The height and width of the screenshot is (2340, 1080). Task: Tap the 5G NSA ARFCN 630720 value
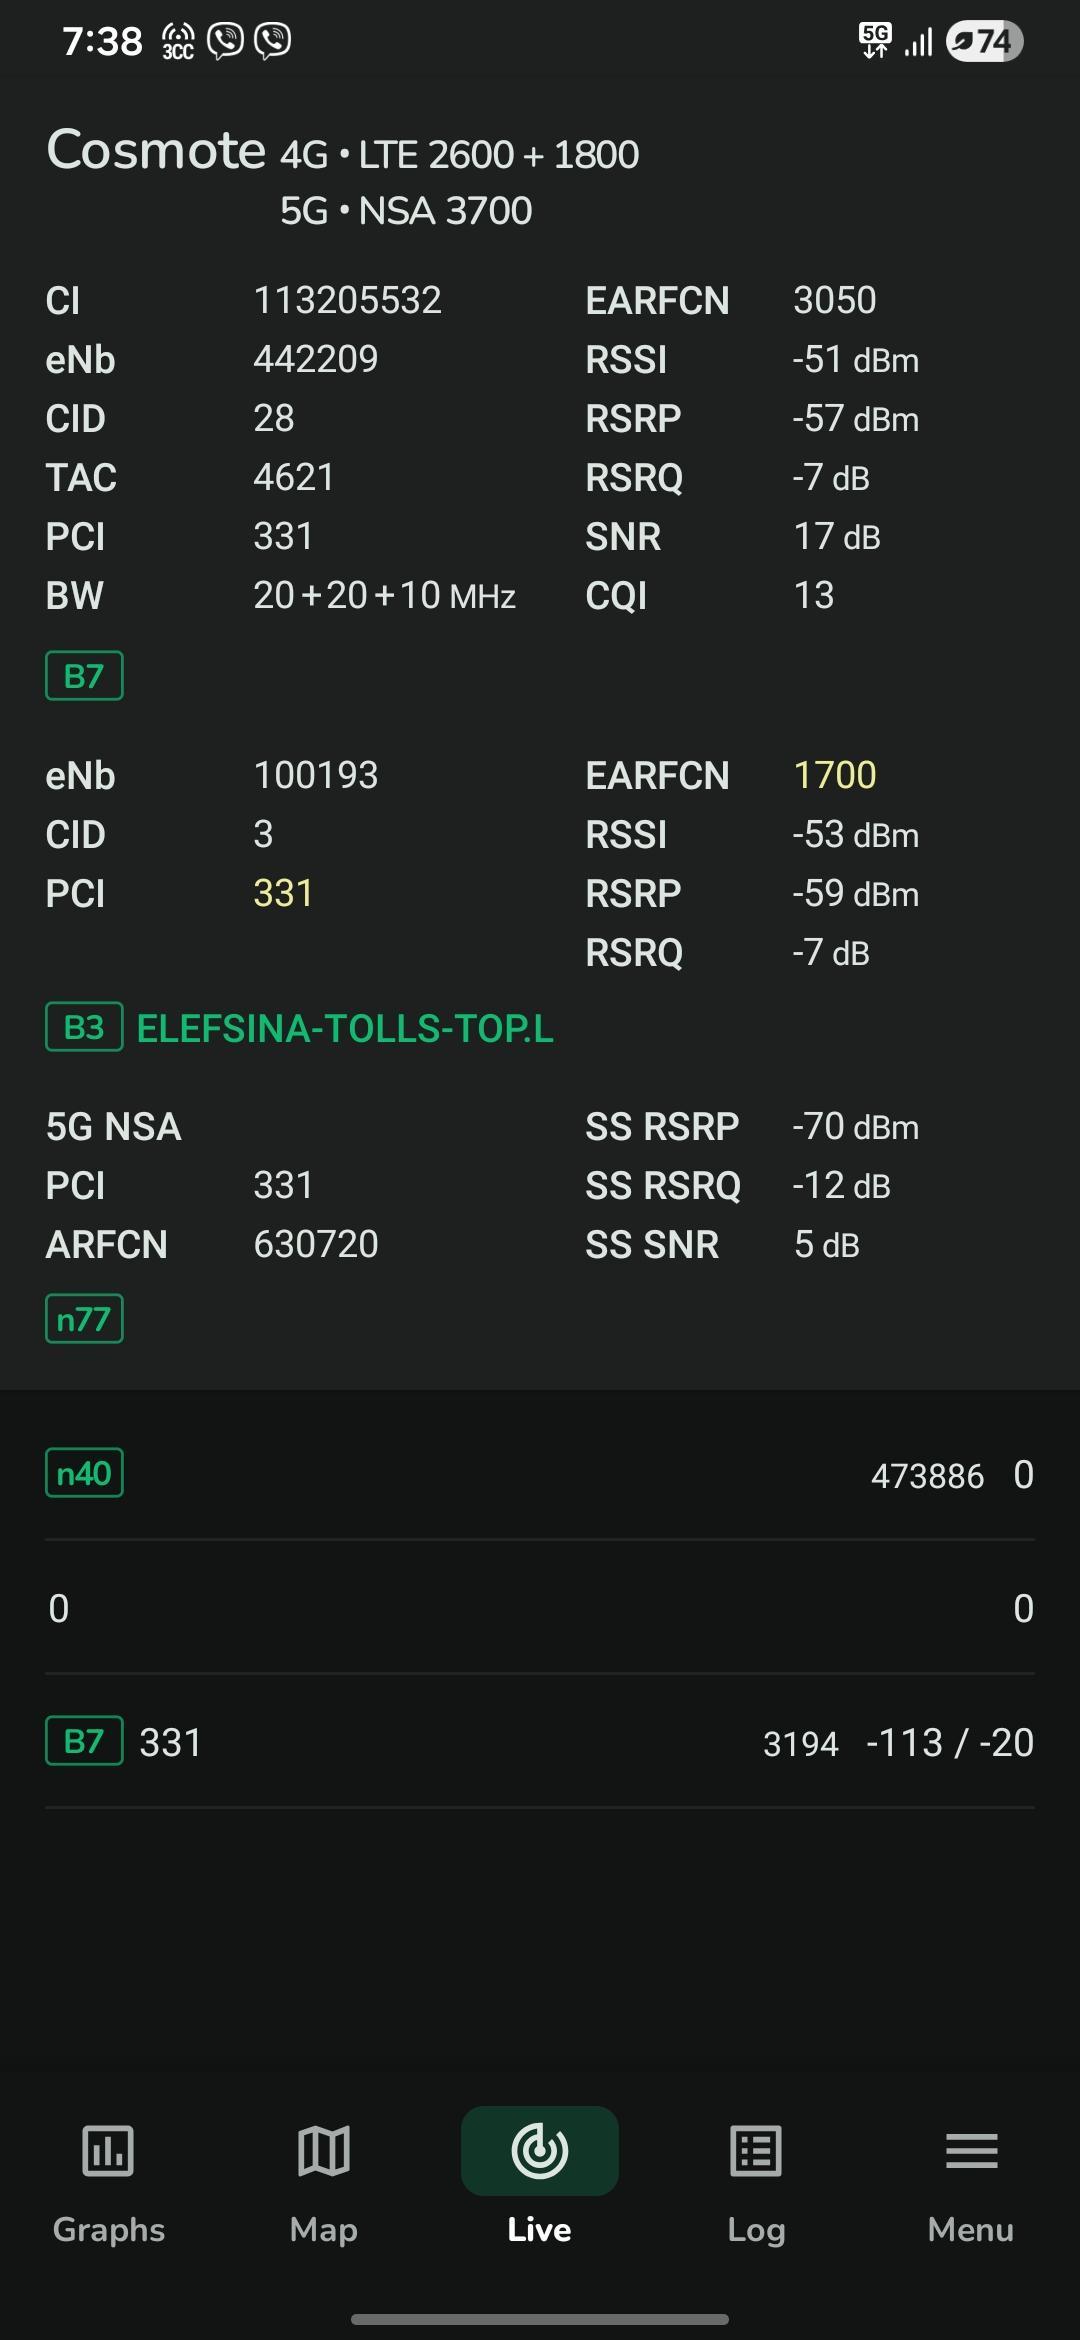pos(316,1244)
